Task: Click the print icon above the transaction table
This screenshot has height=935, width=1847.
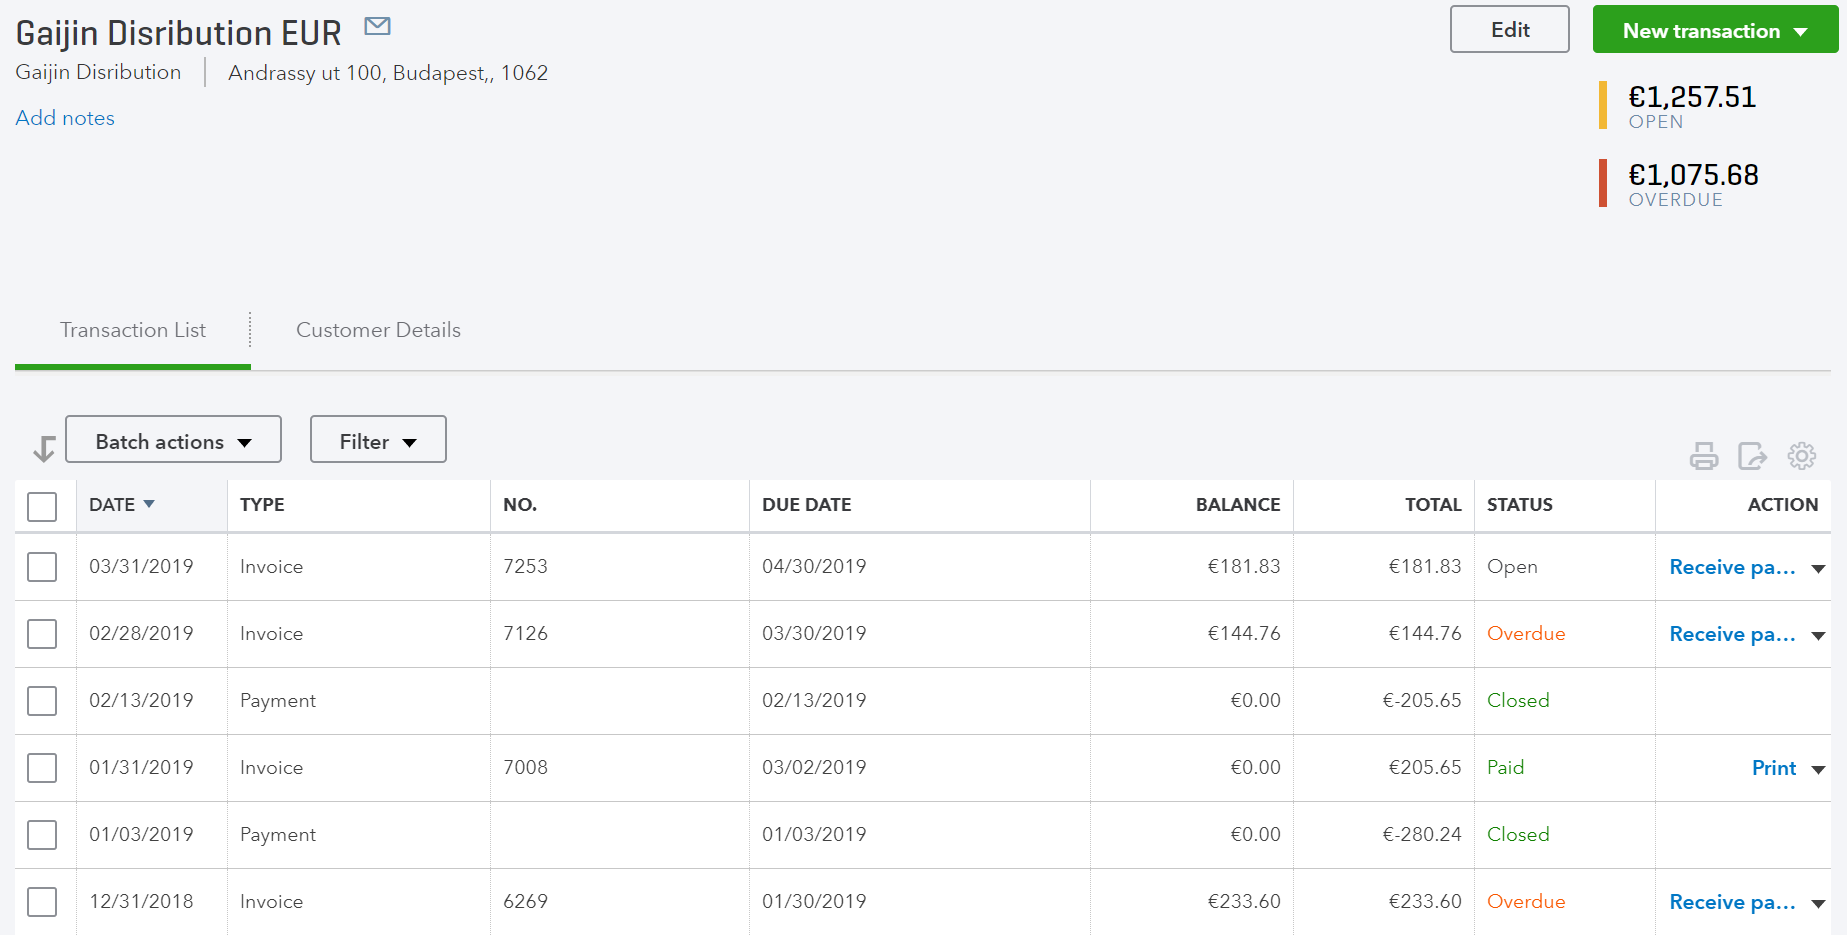Action: coord(1704,456)
